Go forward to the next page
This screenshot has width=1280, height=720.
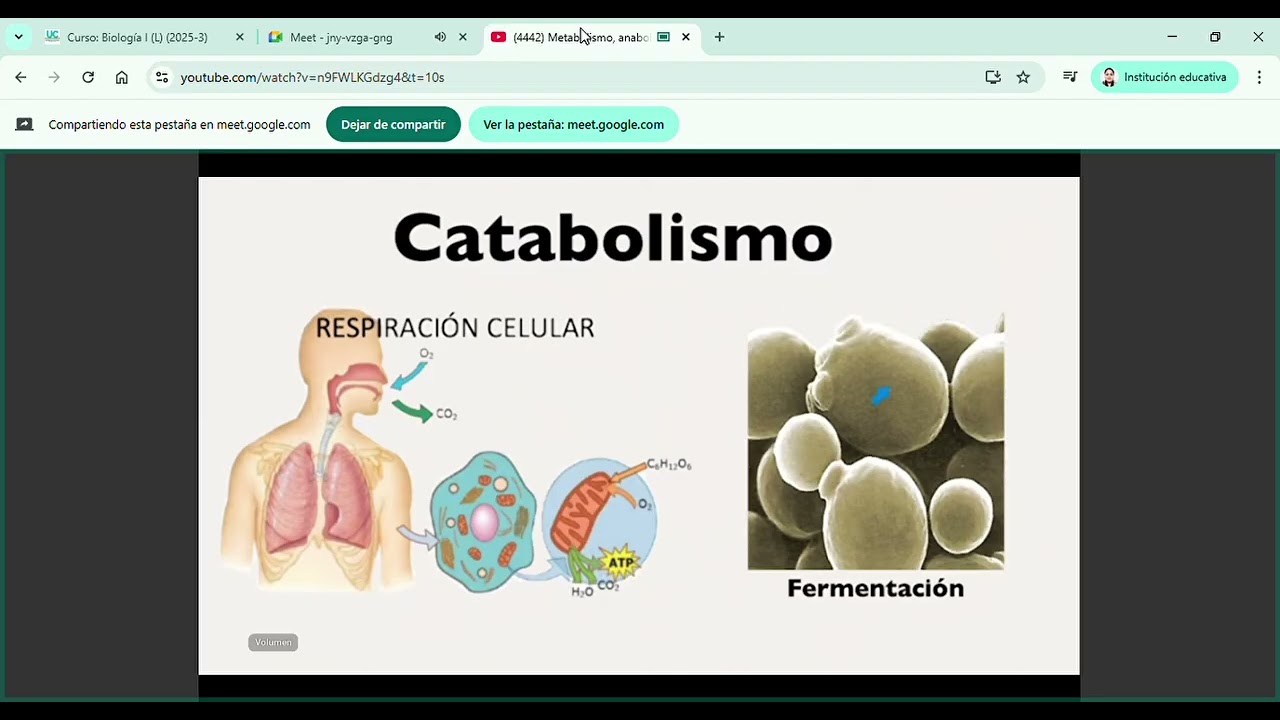coord(54,77)
